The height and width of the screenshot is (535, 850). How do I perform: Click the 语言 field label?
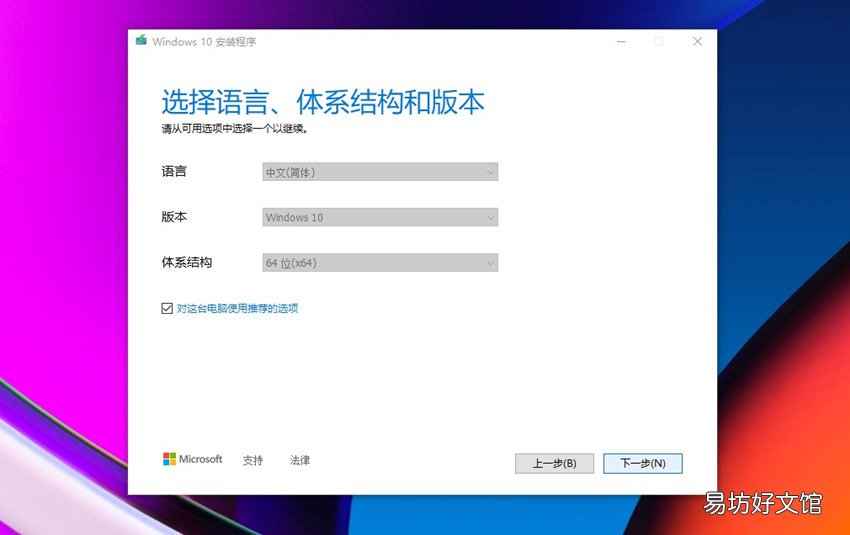click(174, 172)
